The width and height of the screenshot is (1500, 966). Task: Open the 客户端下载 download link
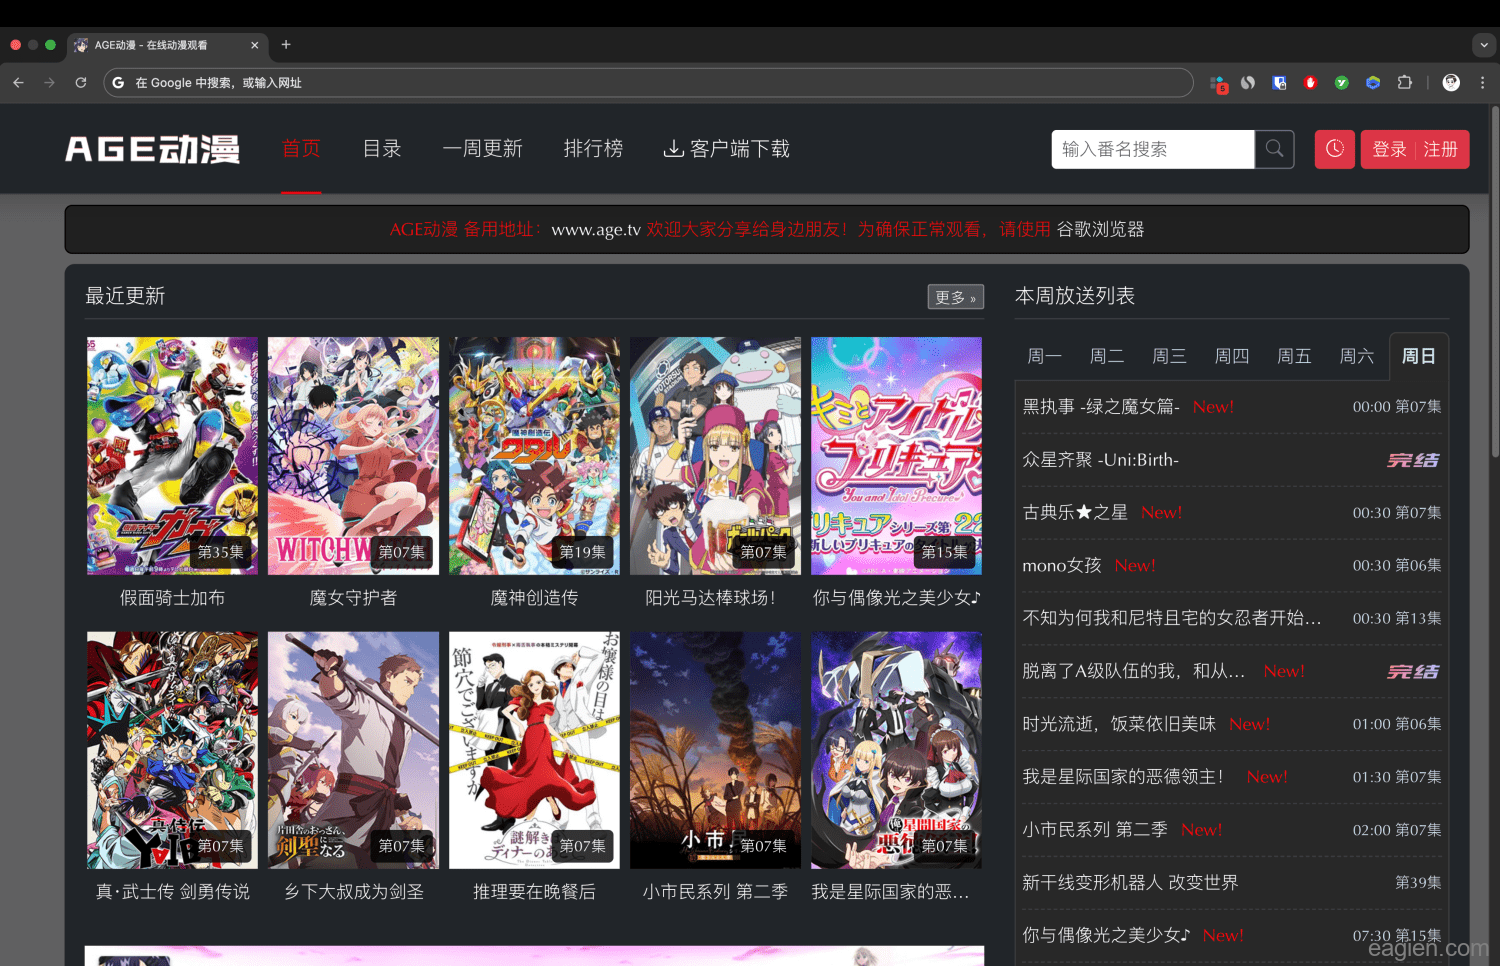(726, 149)
